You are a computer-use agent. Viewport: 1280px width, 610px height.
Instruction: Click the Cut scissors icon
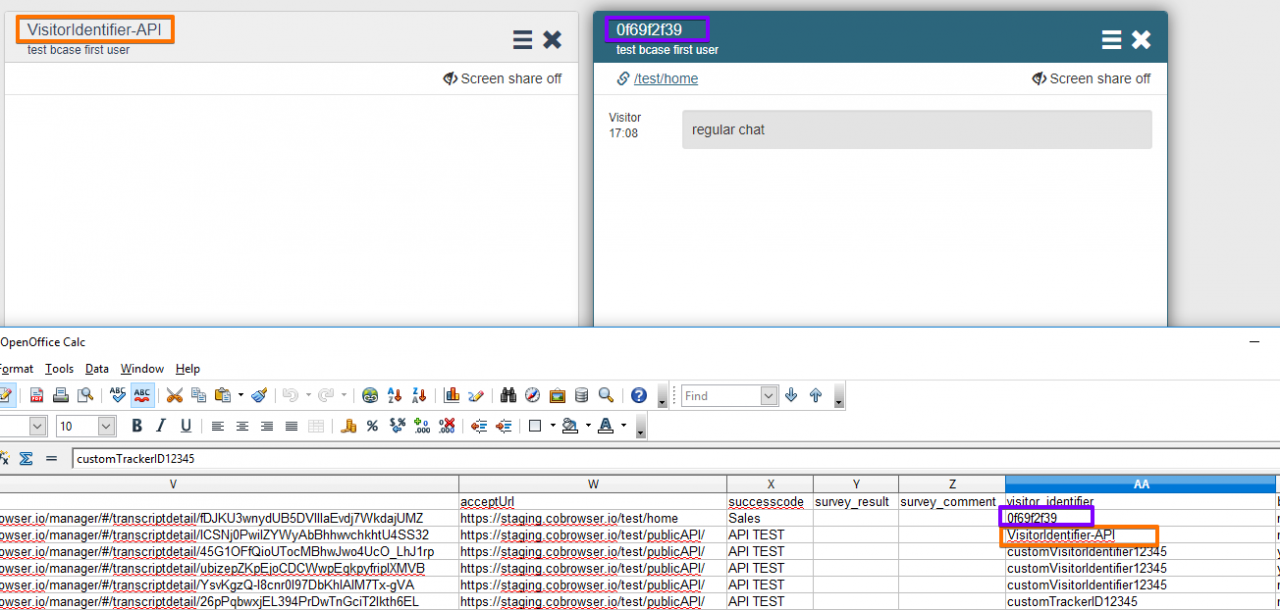tap(174, 396)
